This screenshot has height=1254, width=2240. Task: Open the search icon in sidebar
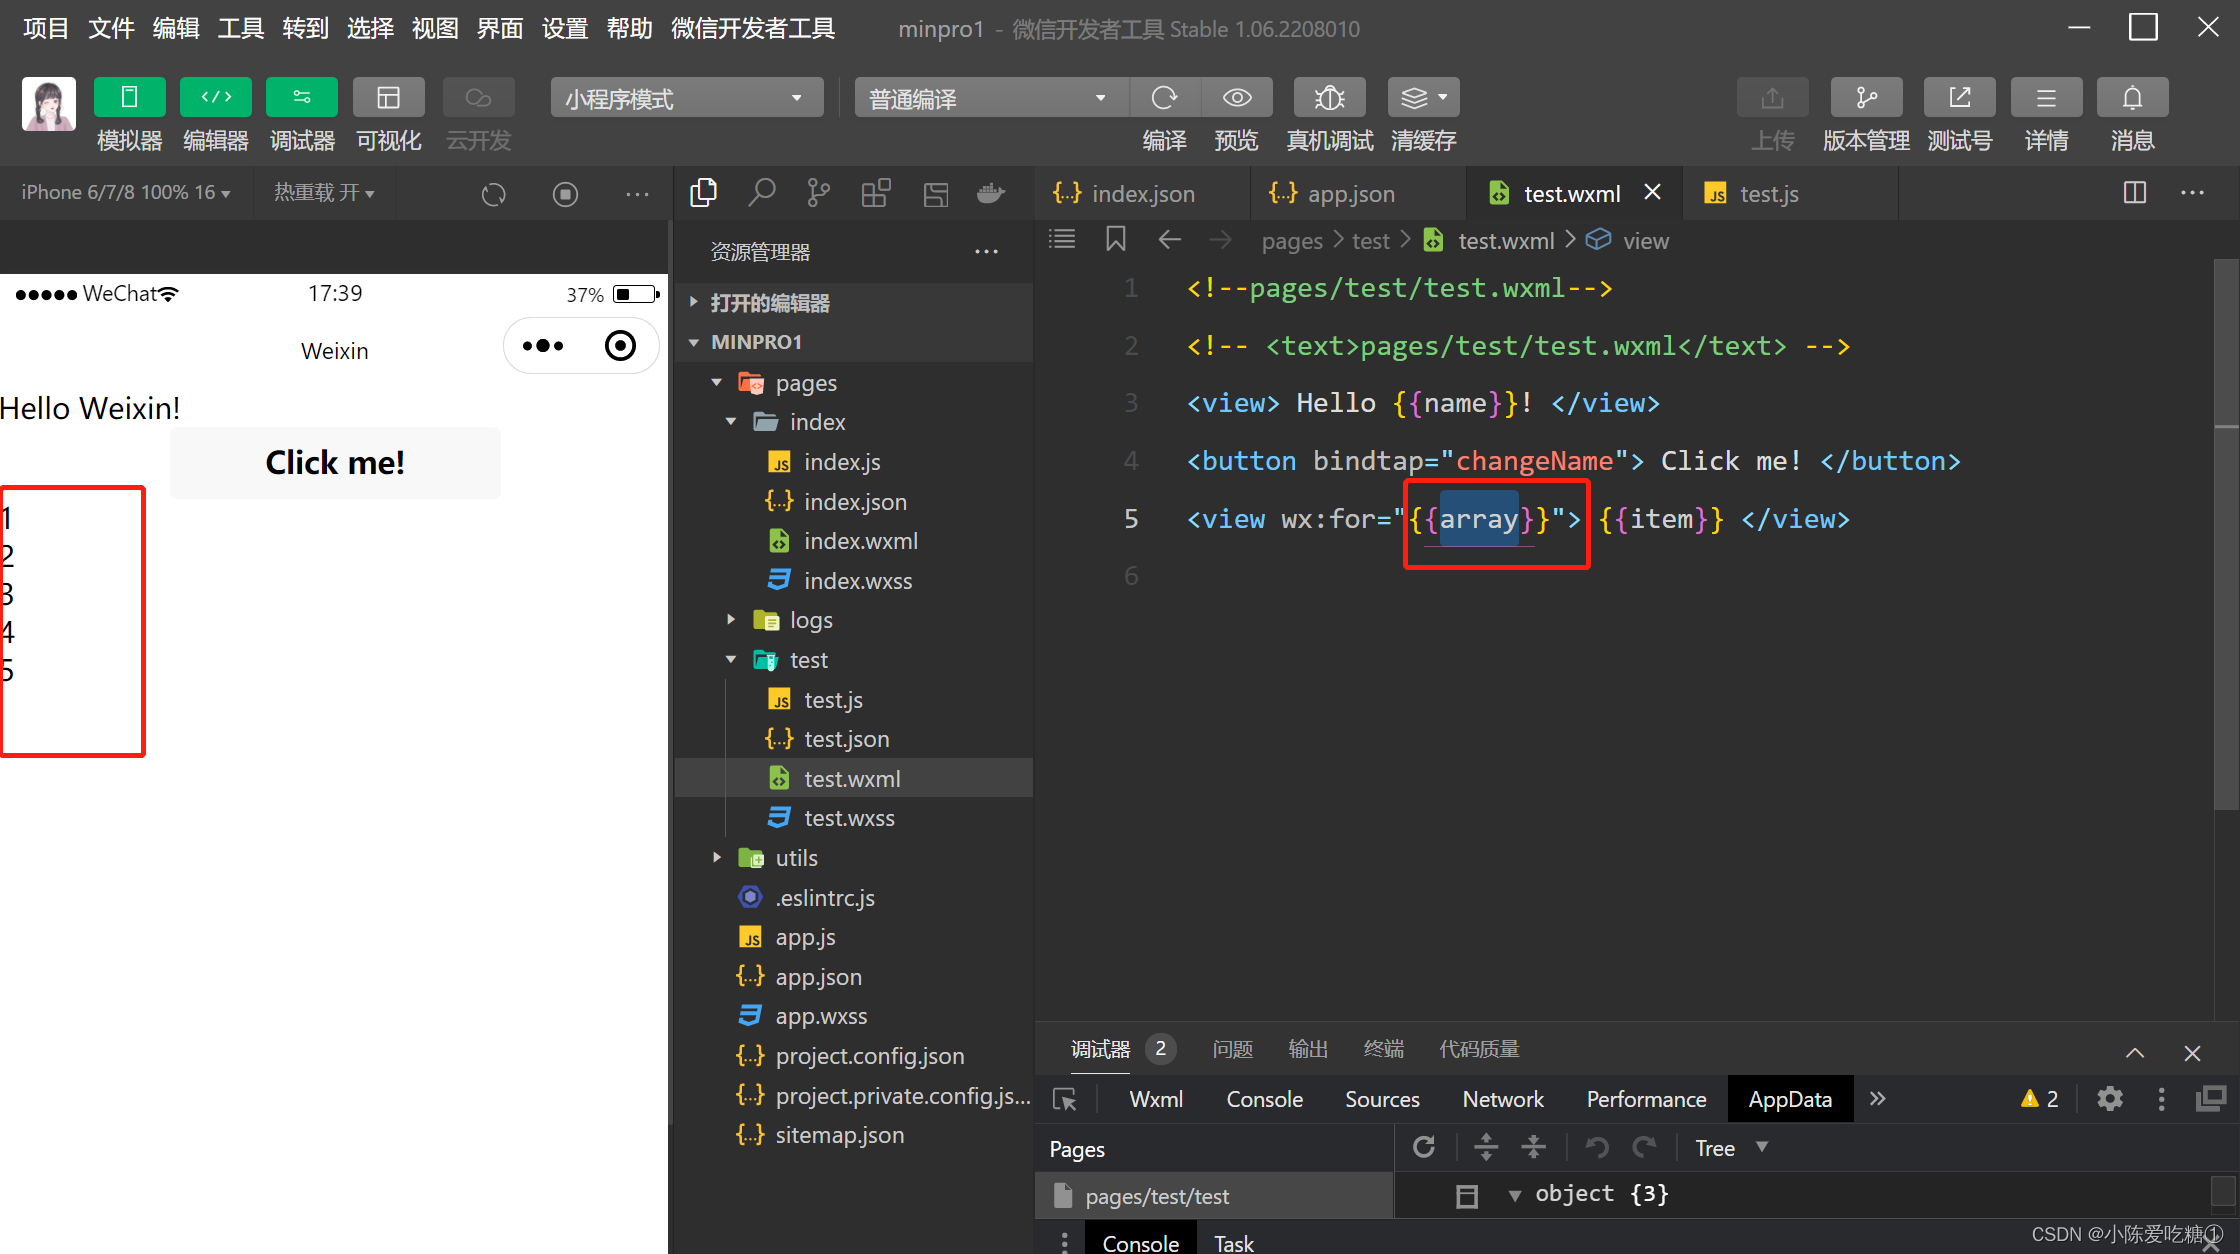tap(761, 193)
